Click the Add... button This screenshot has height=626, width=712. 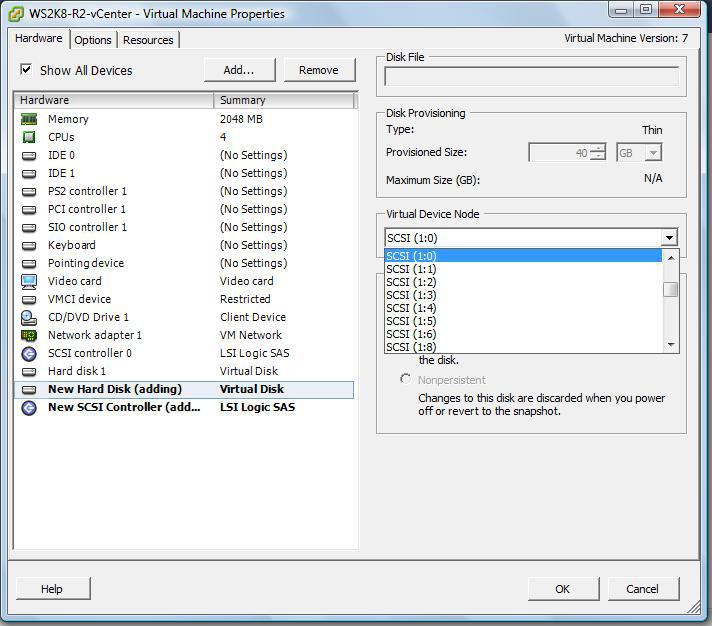(x=239, y=70)
